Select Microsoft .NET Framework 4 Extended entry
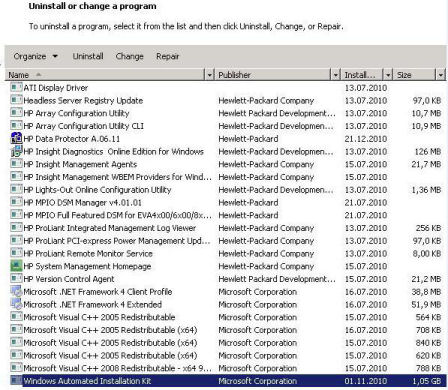Viewport: 448px width, 390px height. tap(92, 304)
